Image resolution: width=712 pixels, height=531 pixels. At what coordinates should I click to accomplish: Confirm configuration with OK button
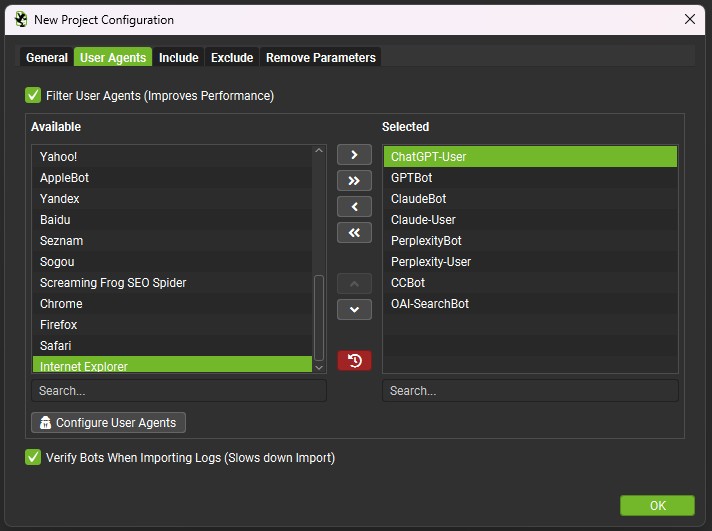pos(656,506)
